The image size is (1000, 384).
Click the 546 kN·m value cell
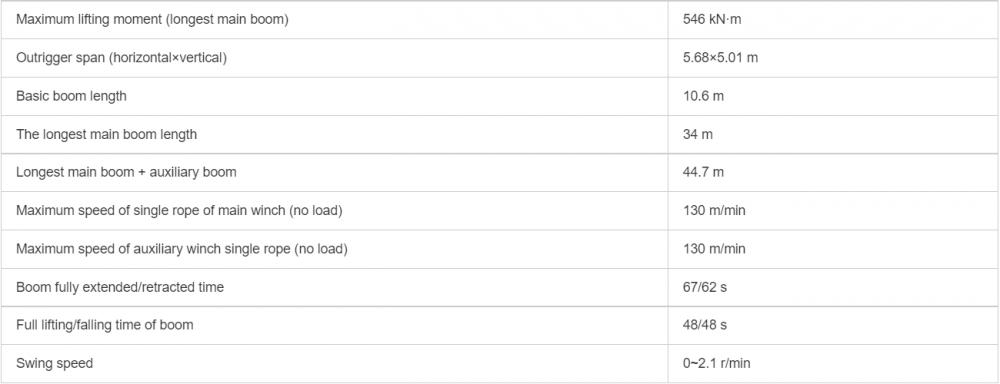click(834, 20)
